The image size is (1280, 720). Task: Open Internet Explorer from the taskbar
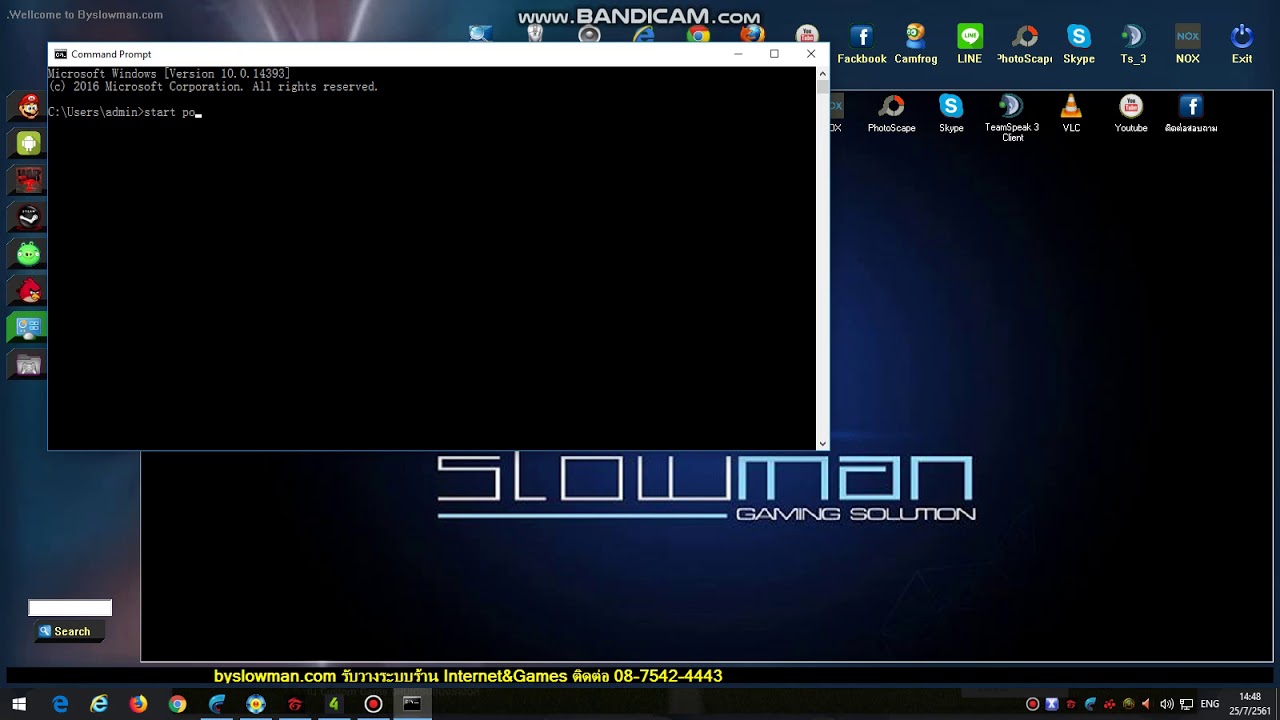[99, 704]
